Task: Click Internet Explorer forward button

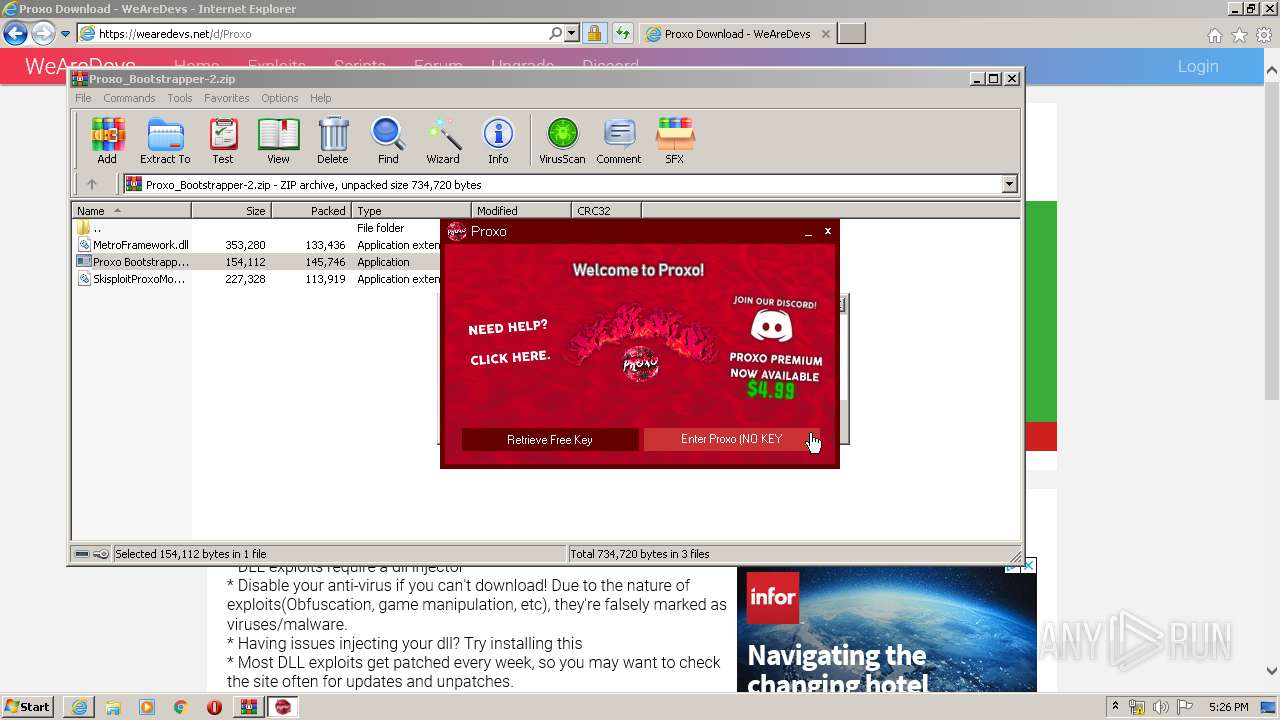Action: tap(43, 34)
